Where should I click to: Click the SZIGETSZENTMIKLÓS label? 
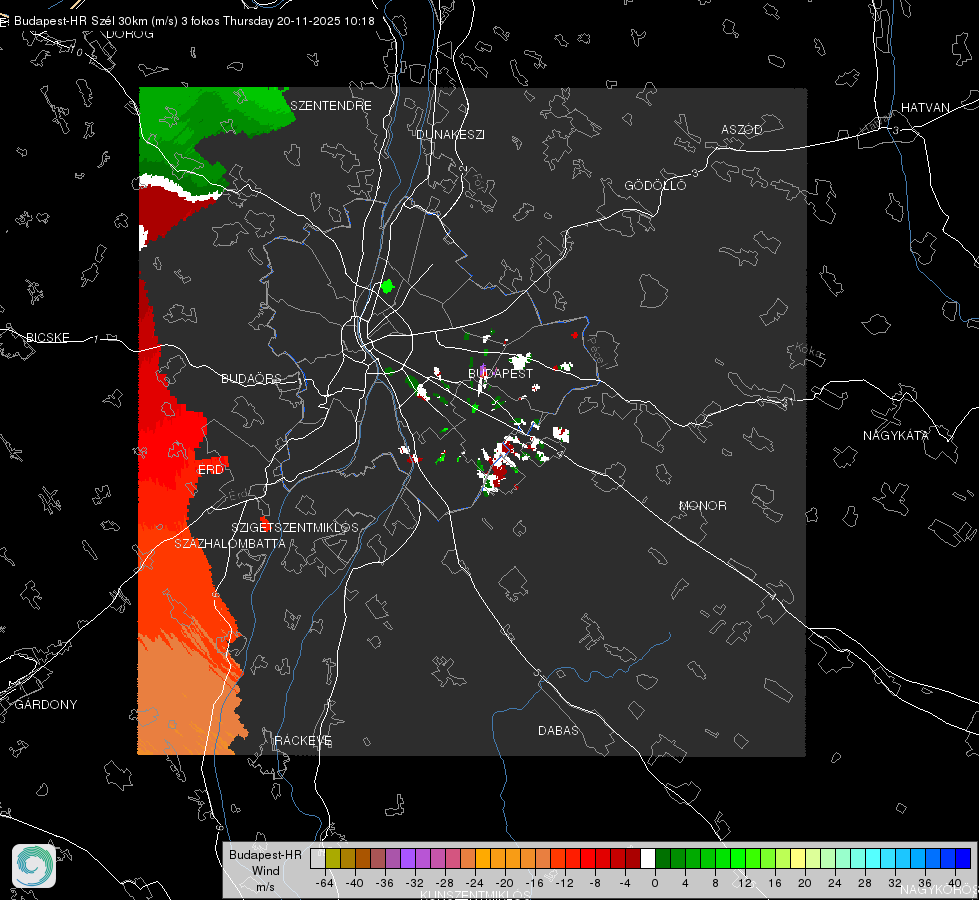click(295, 527)
